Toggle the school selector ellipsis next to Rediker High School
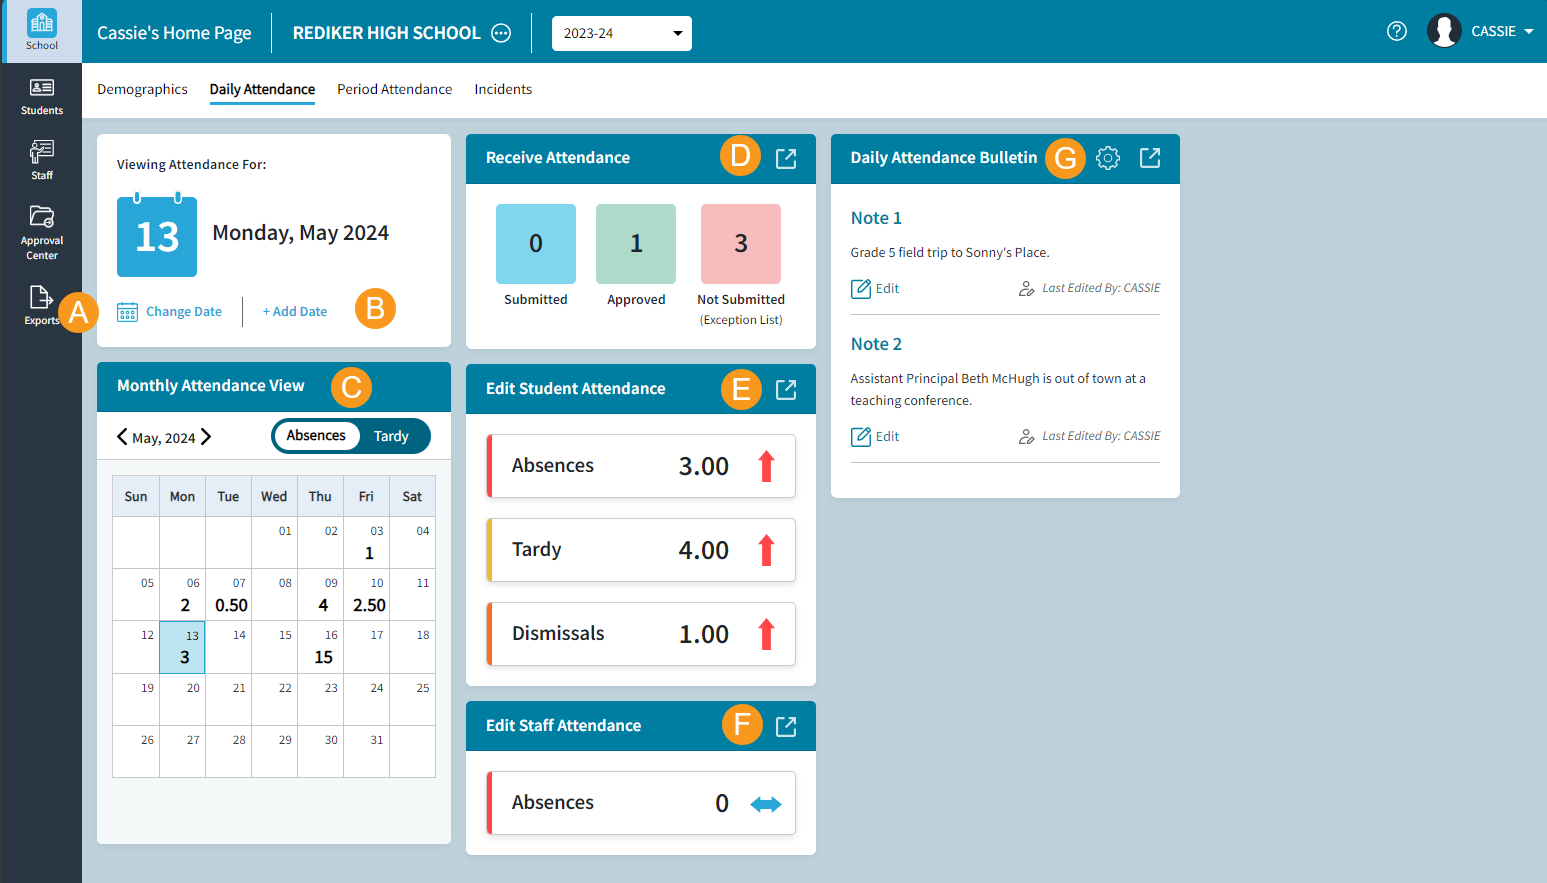The height and width of the screenshot is (883, 1547). click(x=500, y=32)
